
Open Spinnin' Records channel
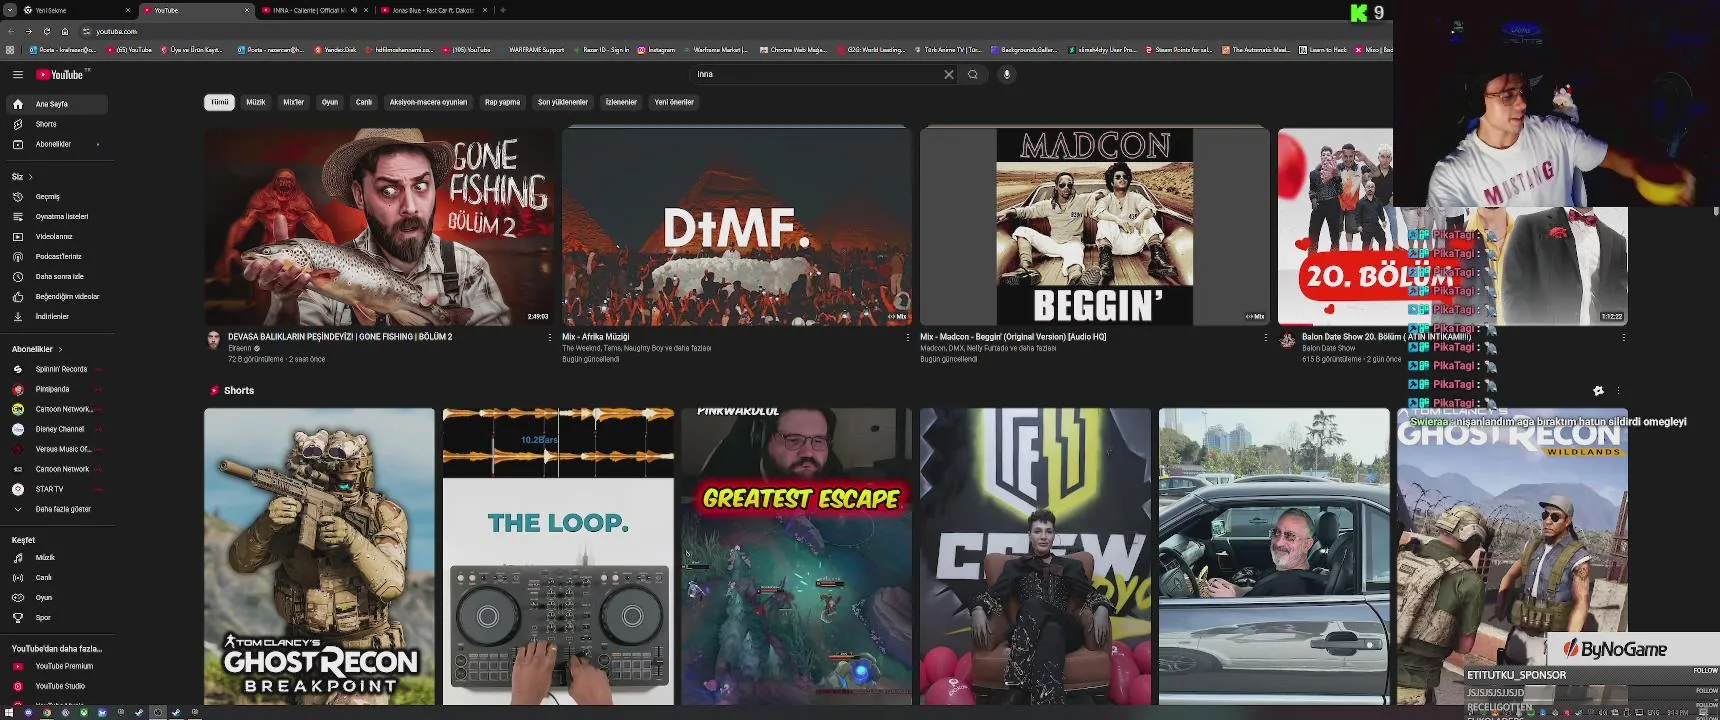(x=56, y=369)
